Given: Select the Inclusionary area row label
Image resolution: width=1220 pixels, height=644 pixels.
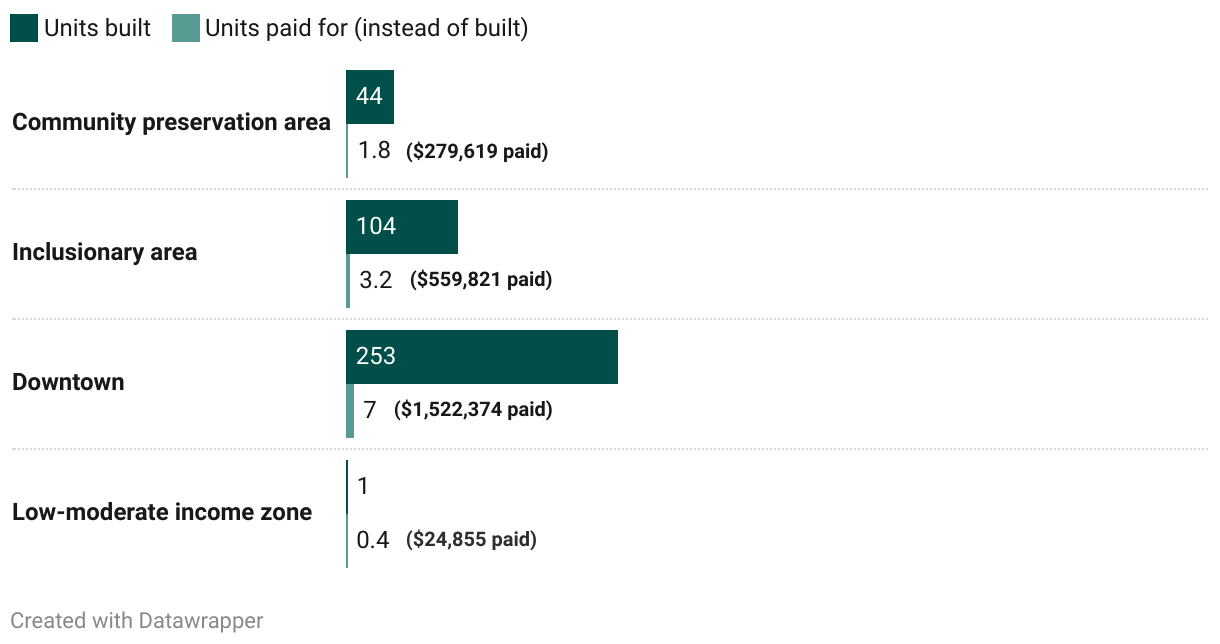Looking at the screenshot, I should [x=105, y=253].
